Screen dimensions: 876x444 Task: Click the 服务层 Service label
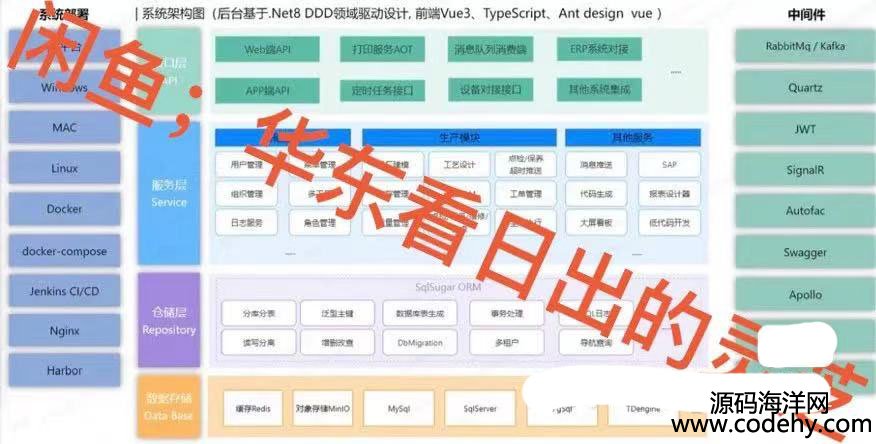coord(169,193)
